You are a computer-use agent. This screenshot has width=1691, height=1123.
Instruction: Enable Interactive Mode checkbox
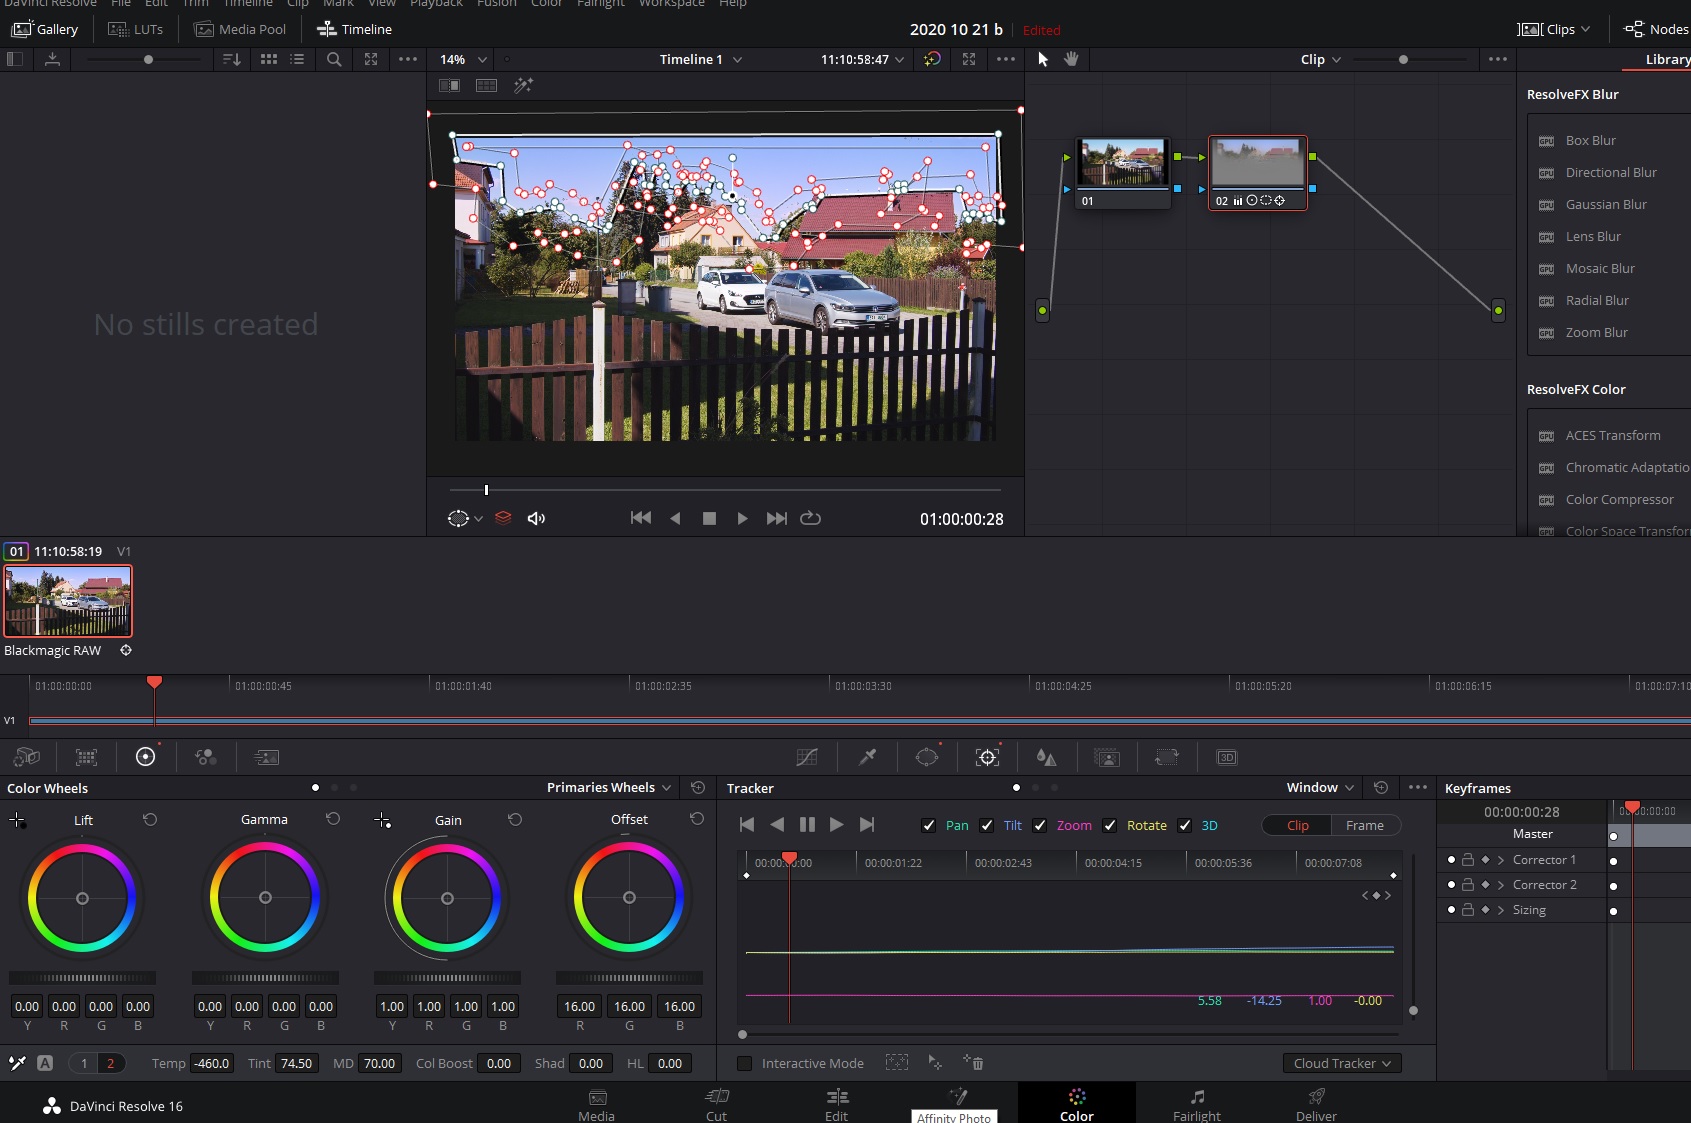(744, 1063)
